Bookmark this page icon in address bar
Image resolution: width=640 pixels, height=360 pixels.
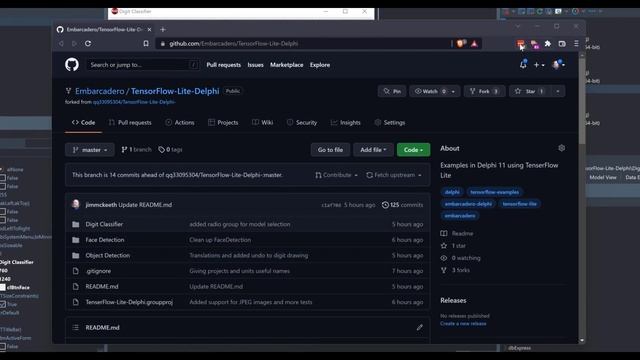click(146, 43)
